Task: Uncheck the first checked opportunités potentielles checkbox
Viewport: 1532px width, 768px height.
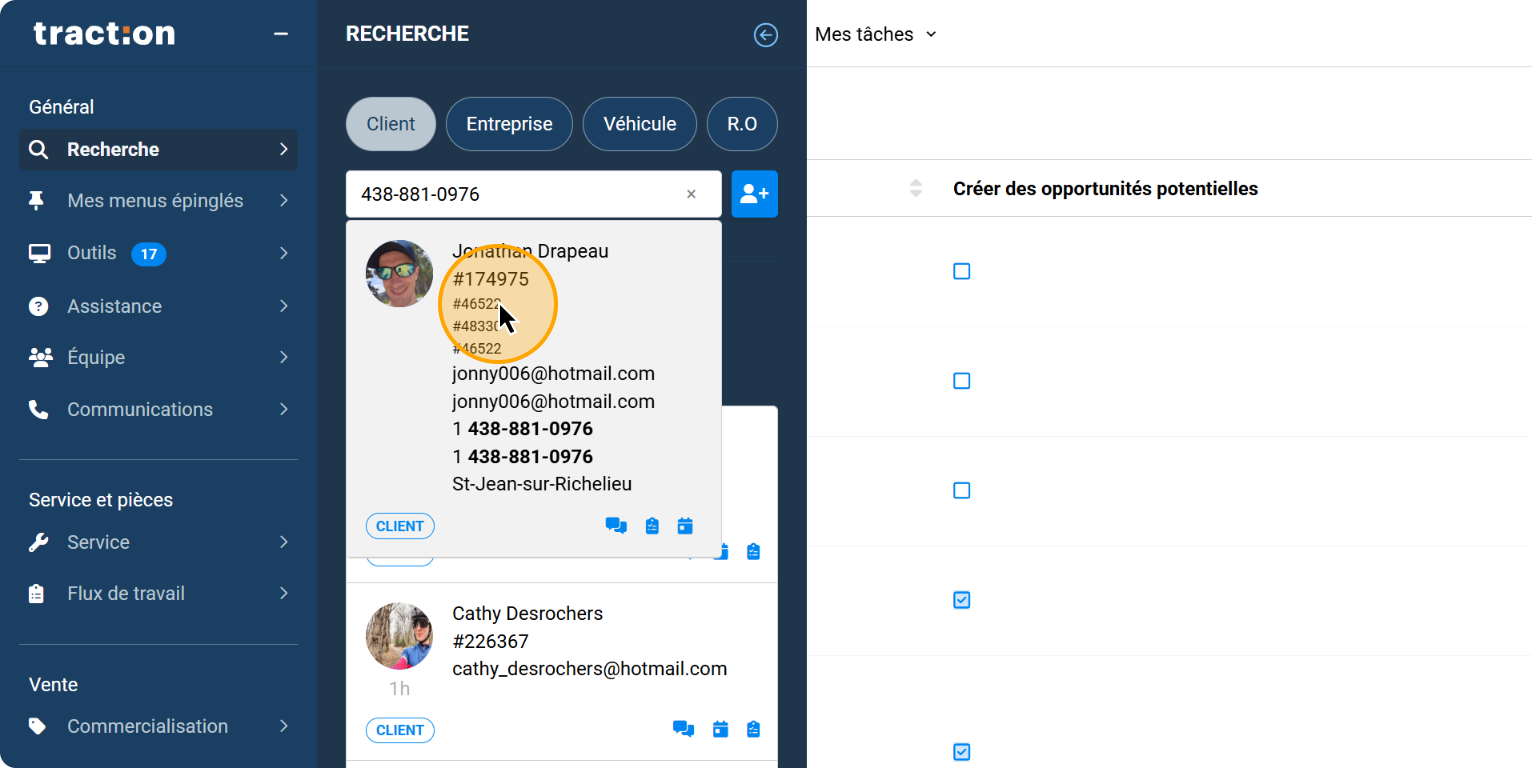Action: pyautogui.click(x=961, y=600)
